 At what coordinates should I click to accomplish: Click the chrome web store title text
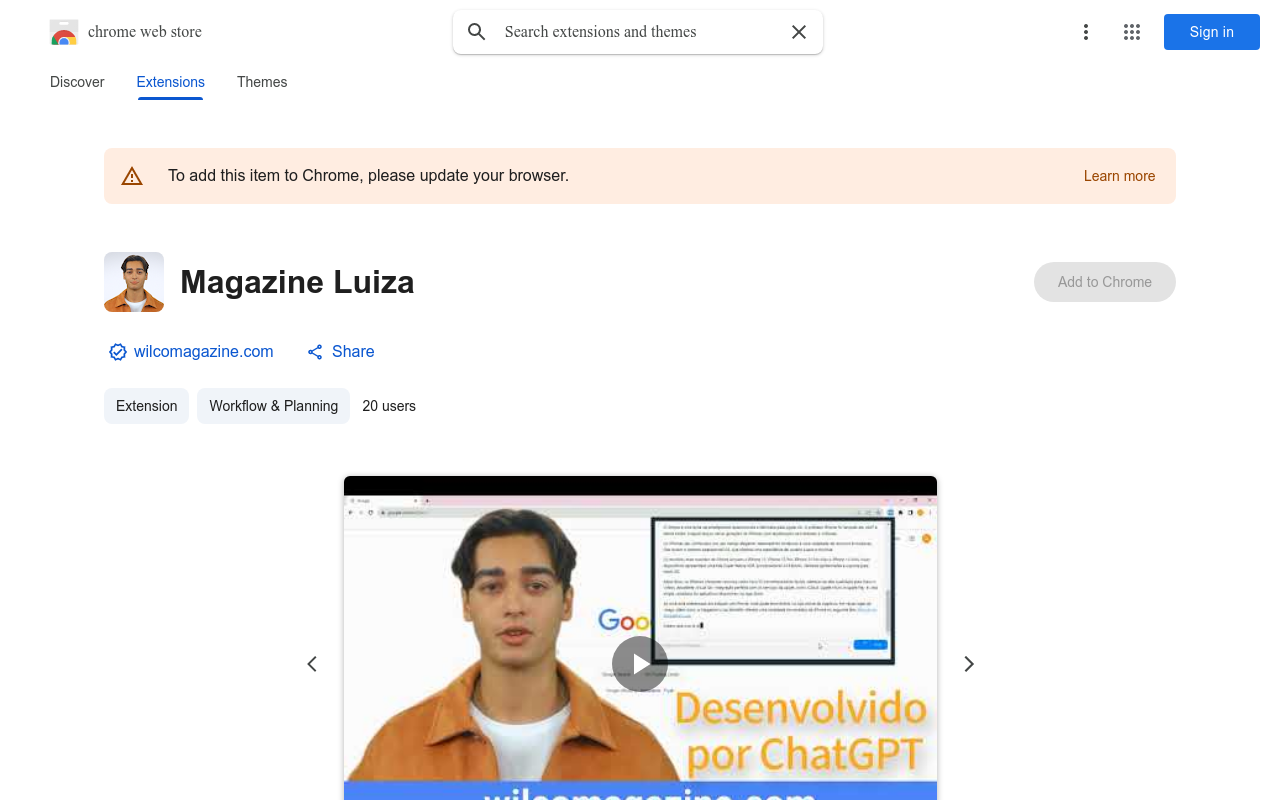[x=145, y=32]
